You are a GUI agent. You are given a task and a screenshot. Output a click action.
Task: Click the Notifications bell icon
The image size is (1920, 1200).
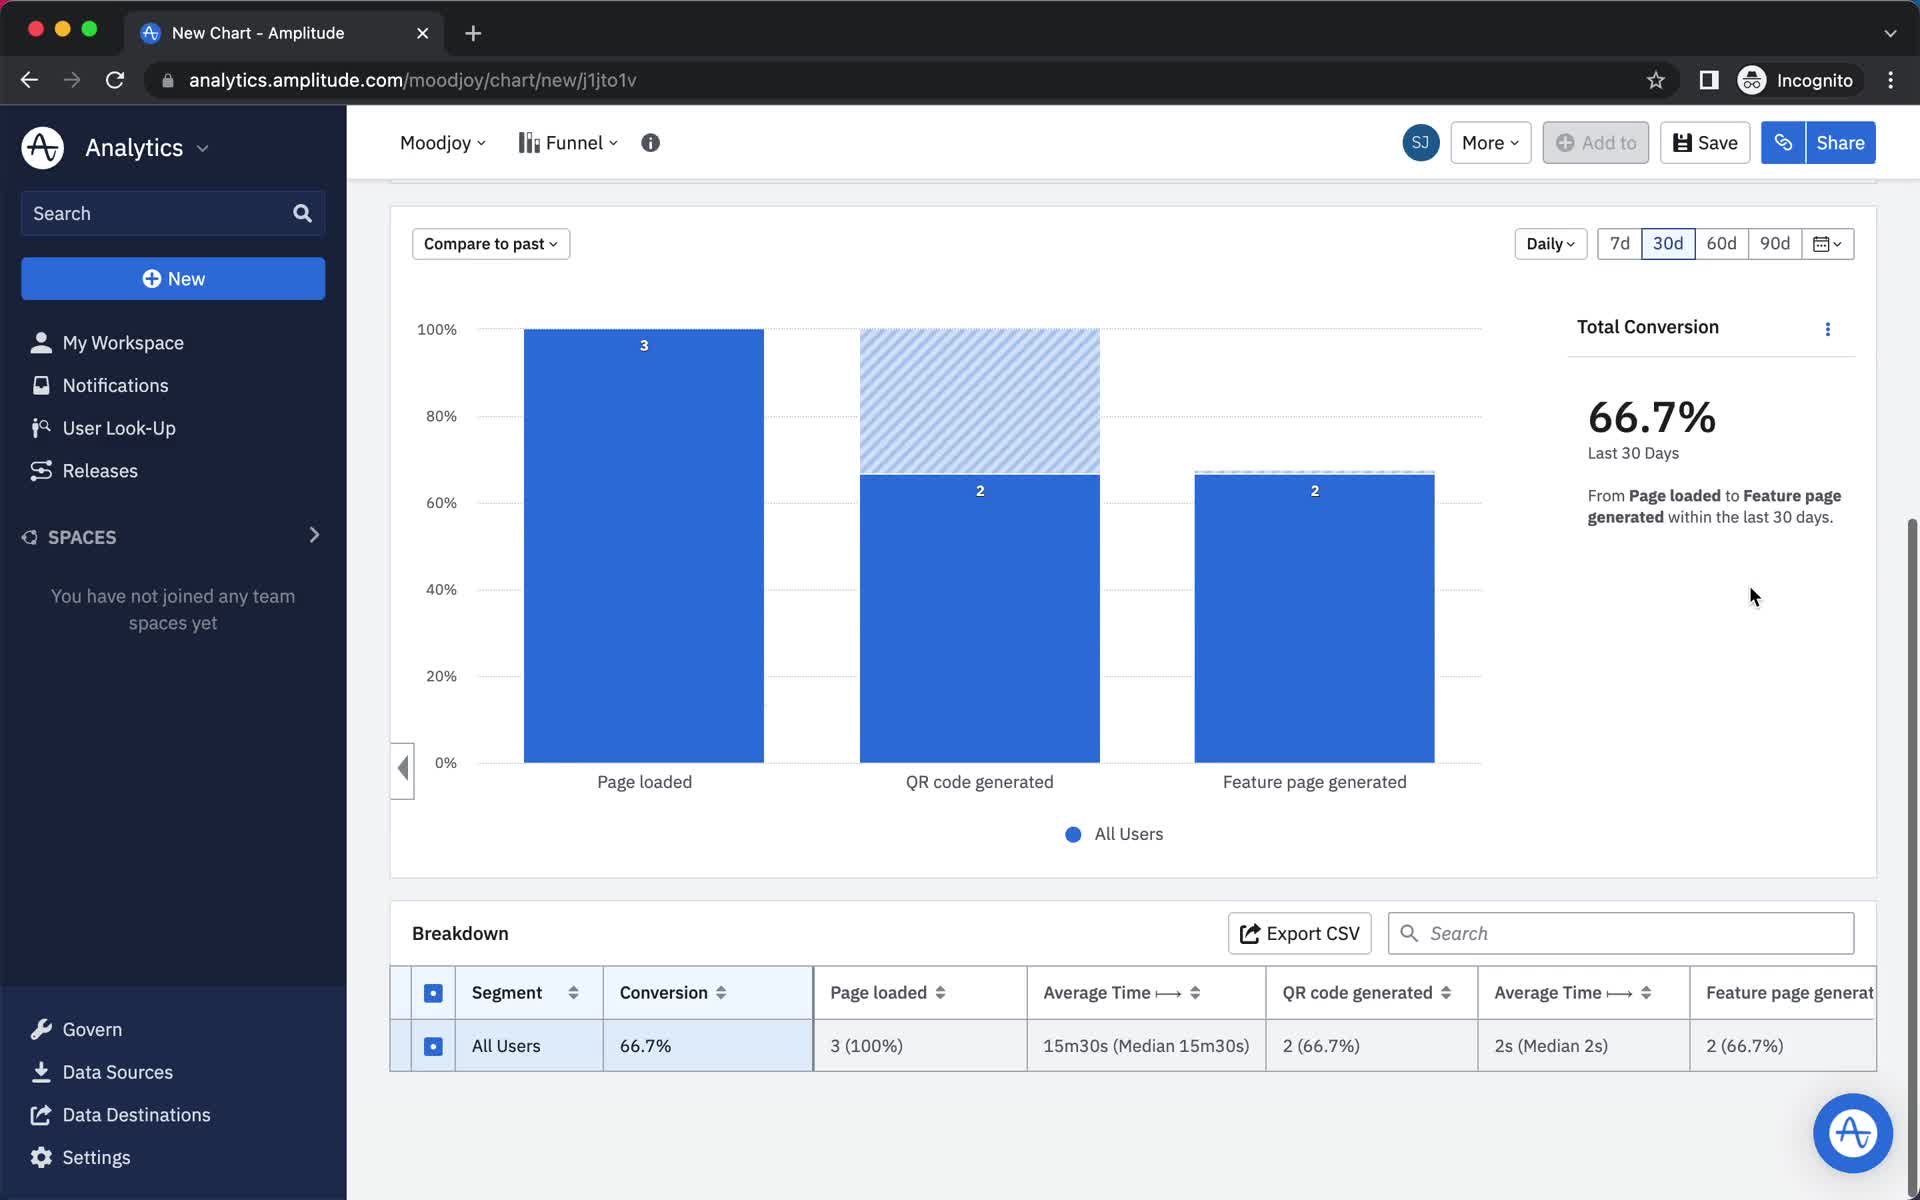(x=39, y=384)
